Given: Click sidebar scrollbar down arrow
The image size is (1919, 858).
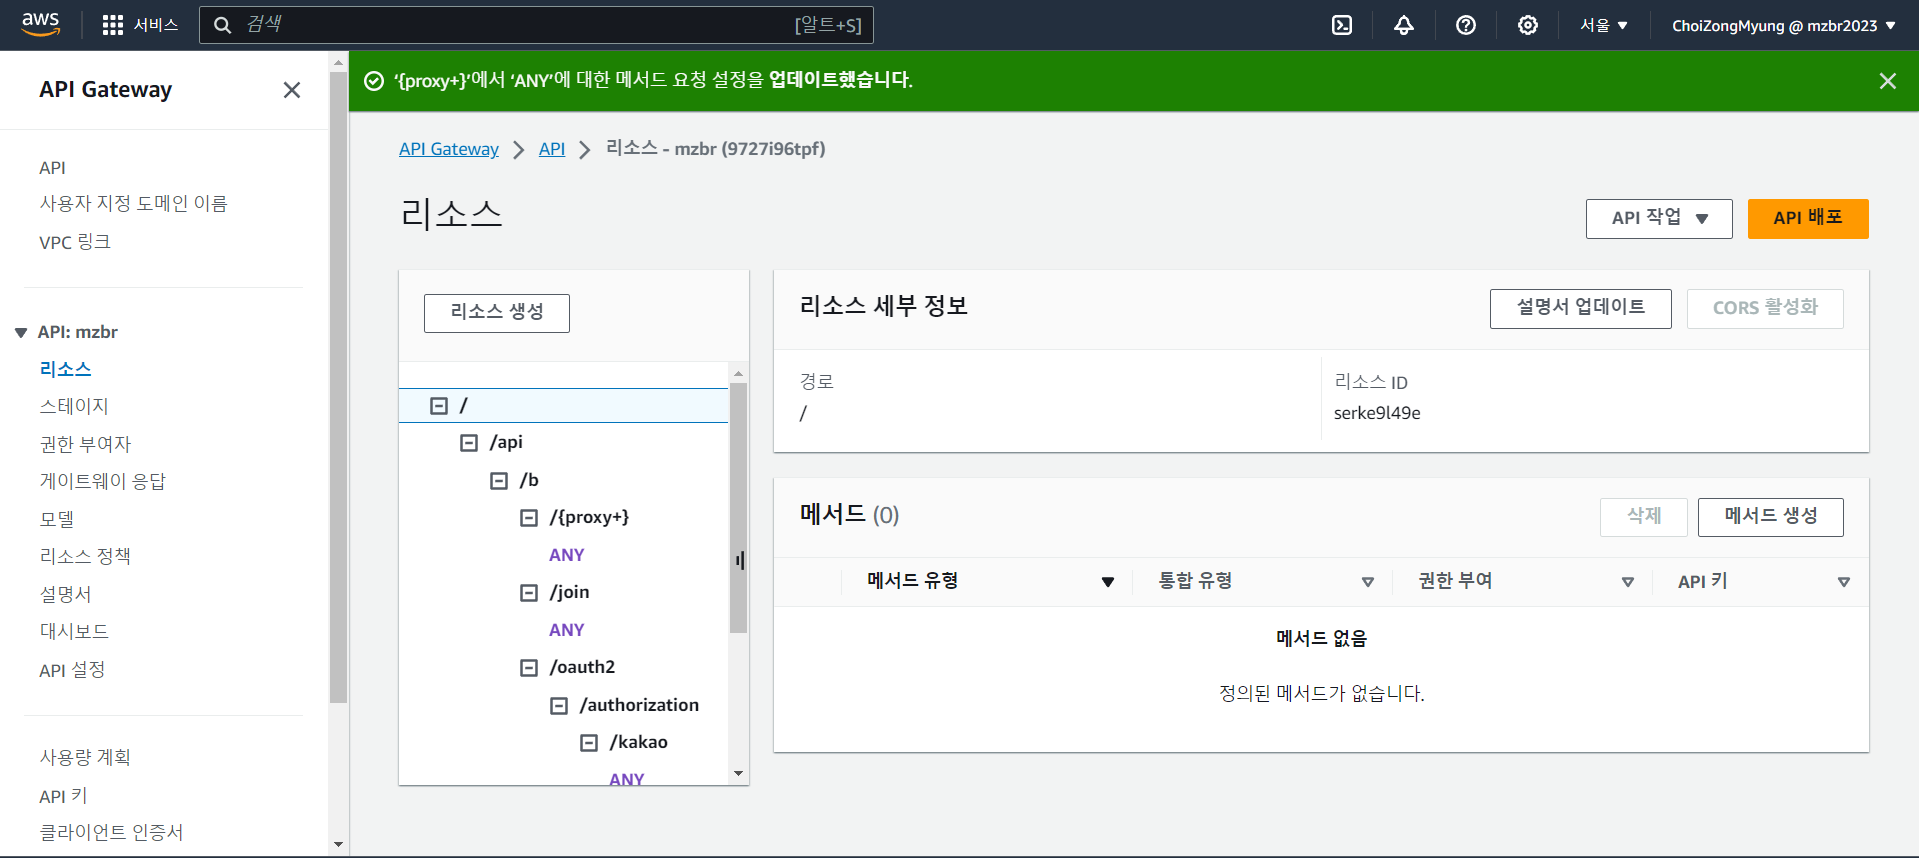Looking at the screenshot, I should (x=338, y=845).
